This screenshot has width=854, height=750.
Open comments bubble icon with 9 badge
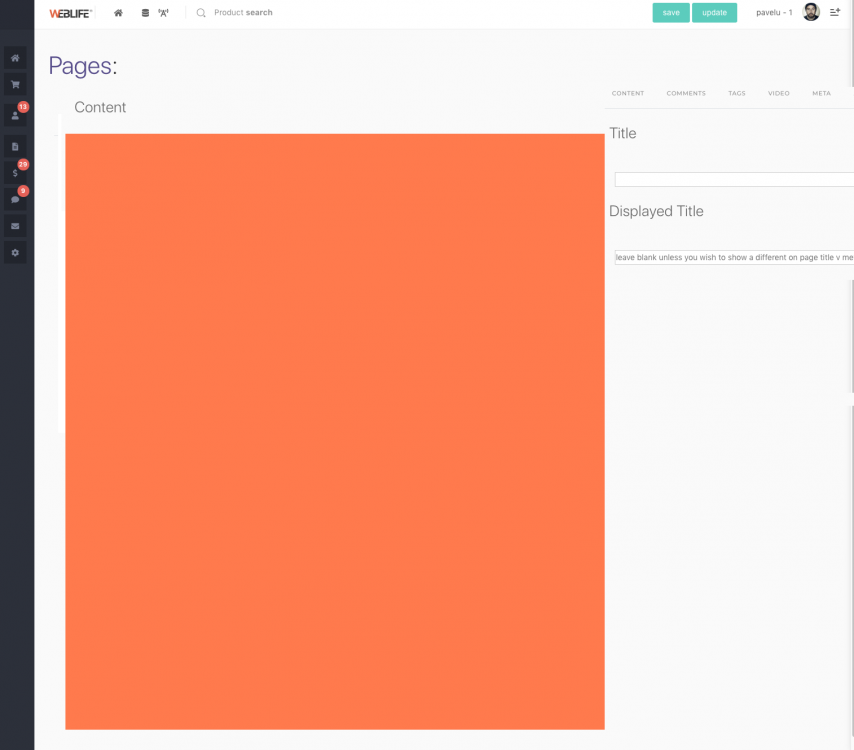[15, 199]
